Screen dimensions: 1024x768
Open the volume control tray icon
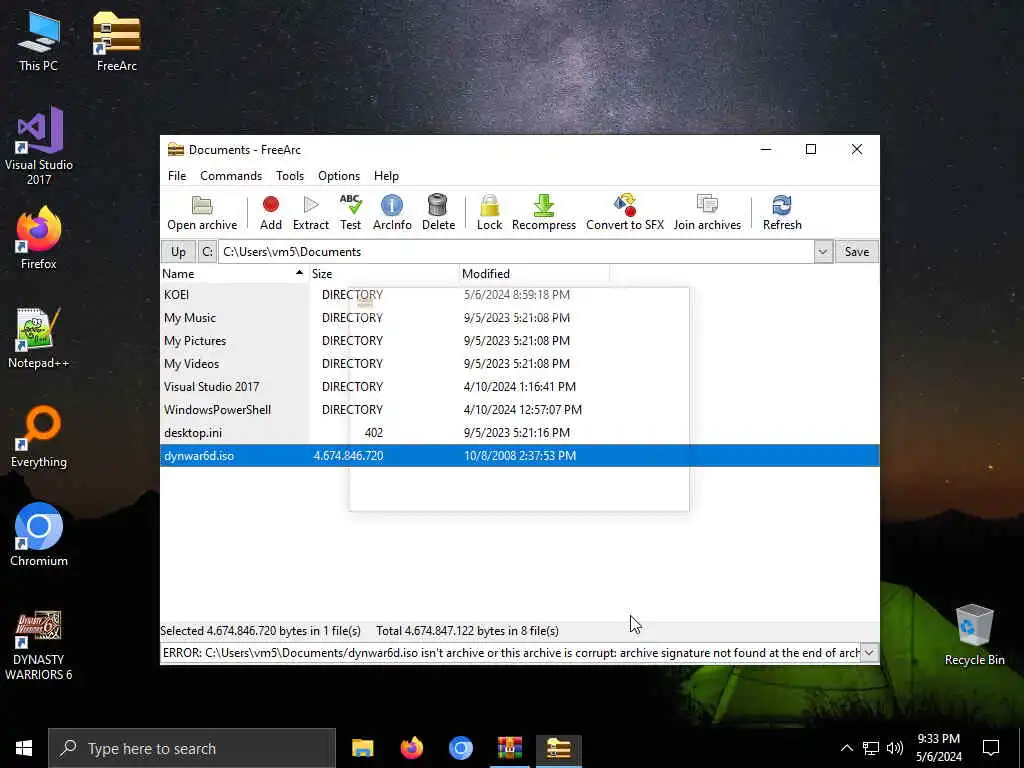[x=895, y=748]
